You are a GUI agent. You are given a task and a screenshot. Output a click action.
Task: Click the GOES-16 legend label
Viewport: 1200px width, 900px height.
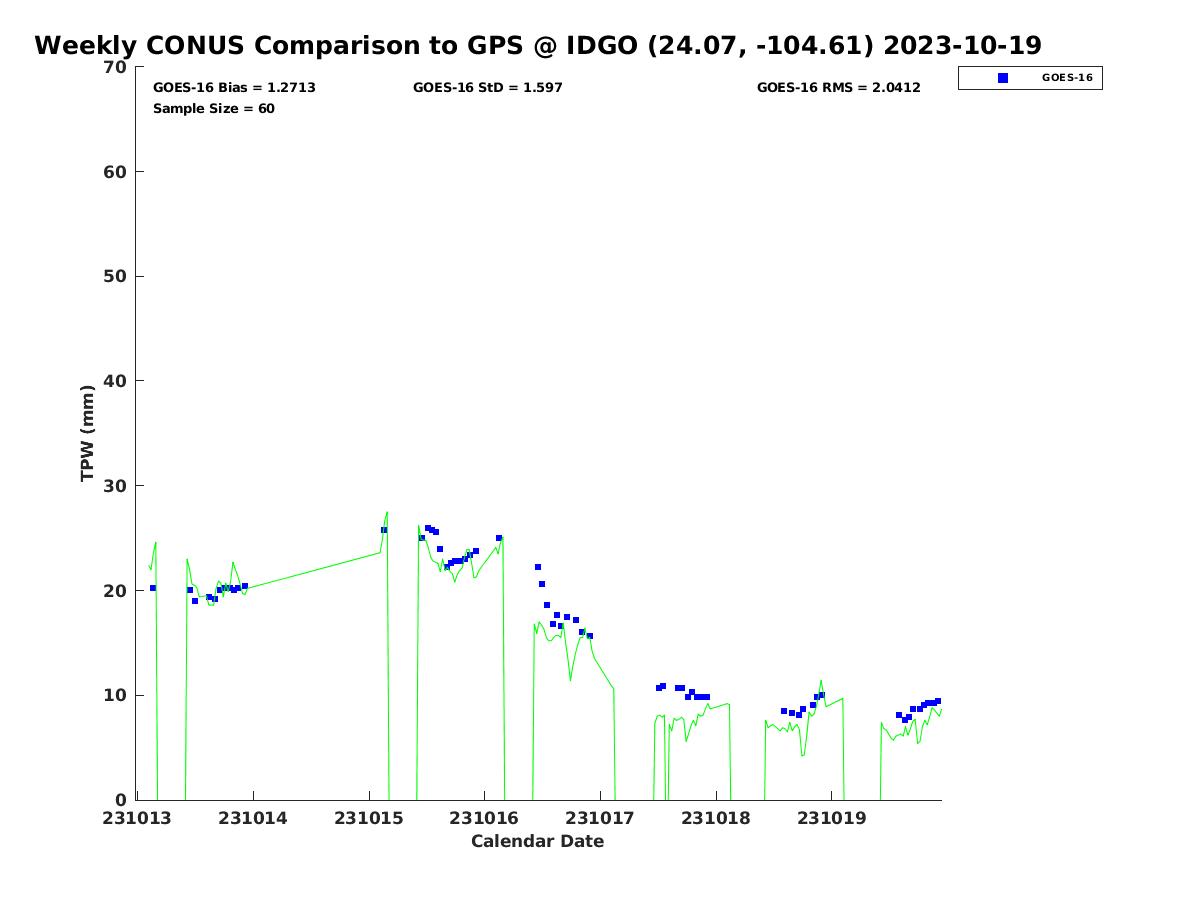[x=1067, y=78]
